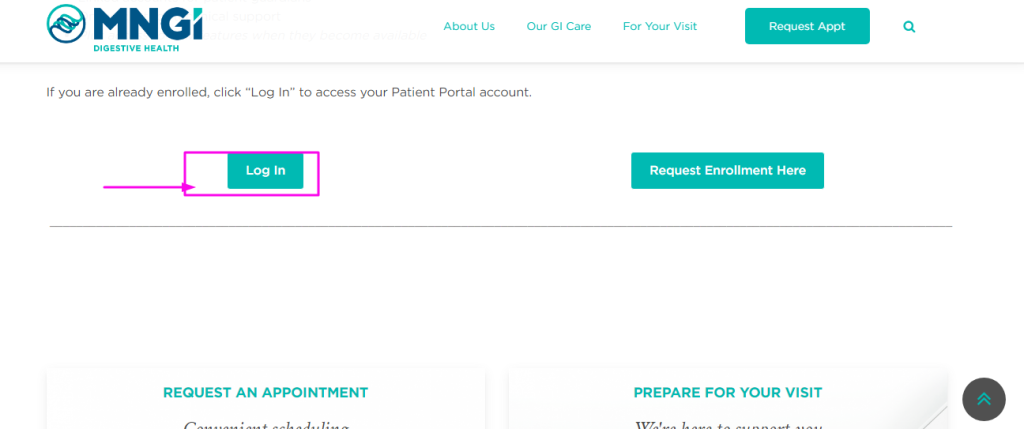1024x429 pixels.
Task: Click the already enrolled Patient Portal sentence
Action: click(289, 92)
